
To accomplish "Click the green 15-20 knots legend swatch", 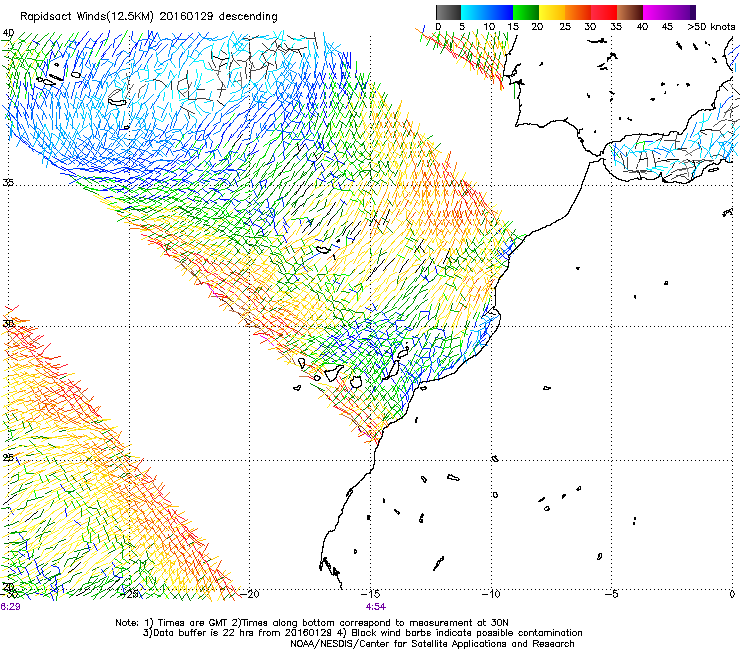I will (526, 12).
